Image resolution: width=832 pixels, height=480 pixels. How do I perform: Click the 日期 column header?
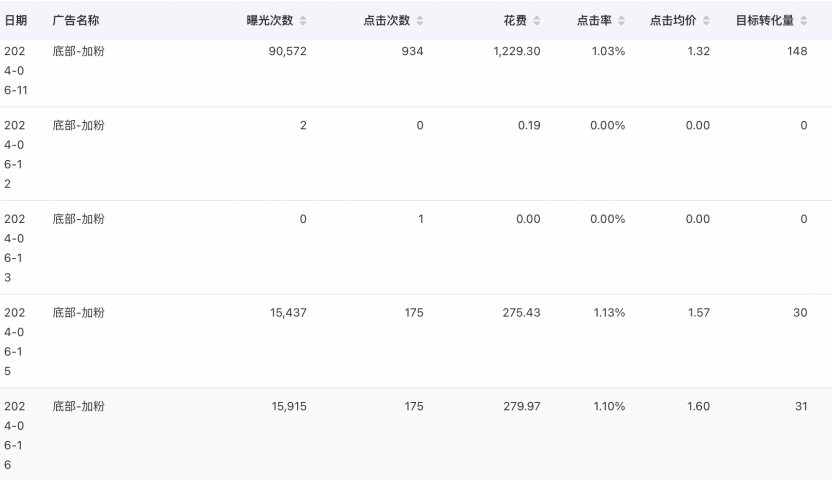(x=16, y=21)
